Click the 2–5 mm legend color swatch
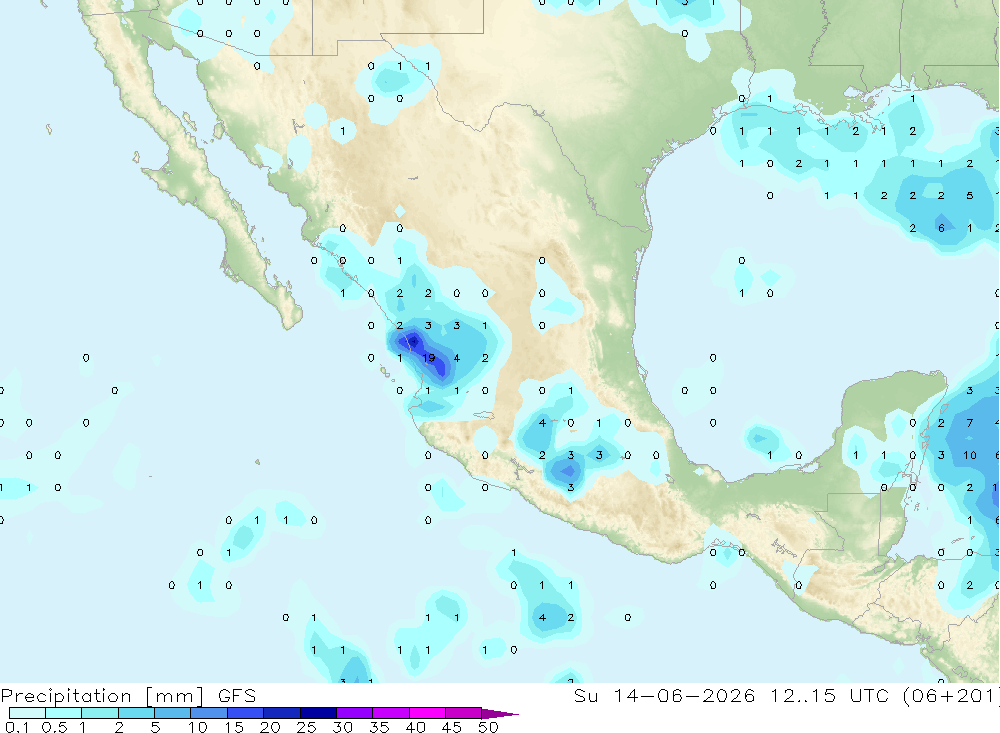 pos(136,713)
